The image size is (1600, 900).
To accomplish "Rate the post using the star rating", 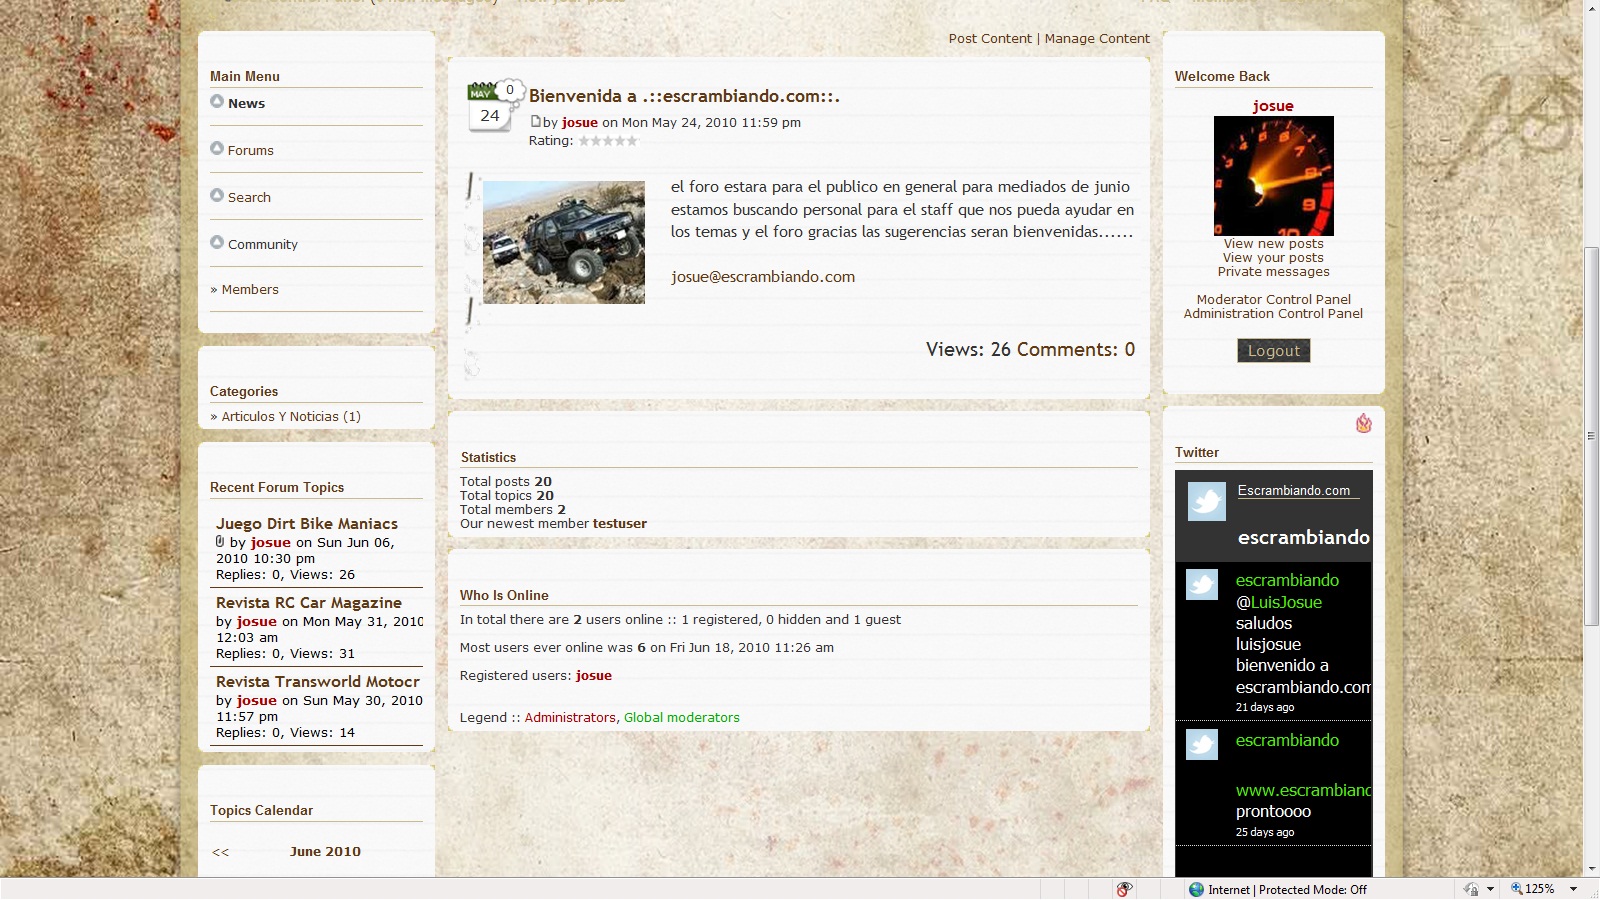I will pyautogui.click(x=608, y=141).
